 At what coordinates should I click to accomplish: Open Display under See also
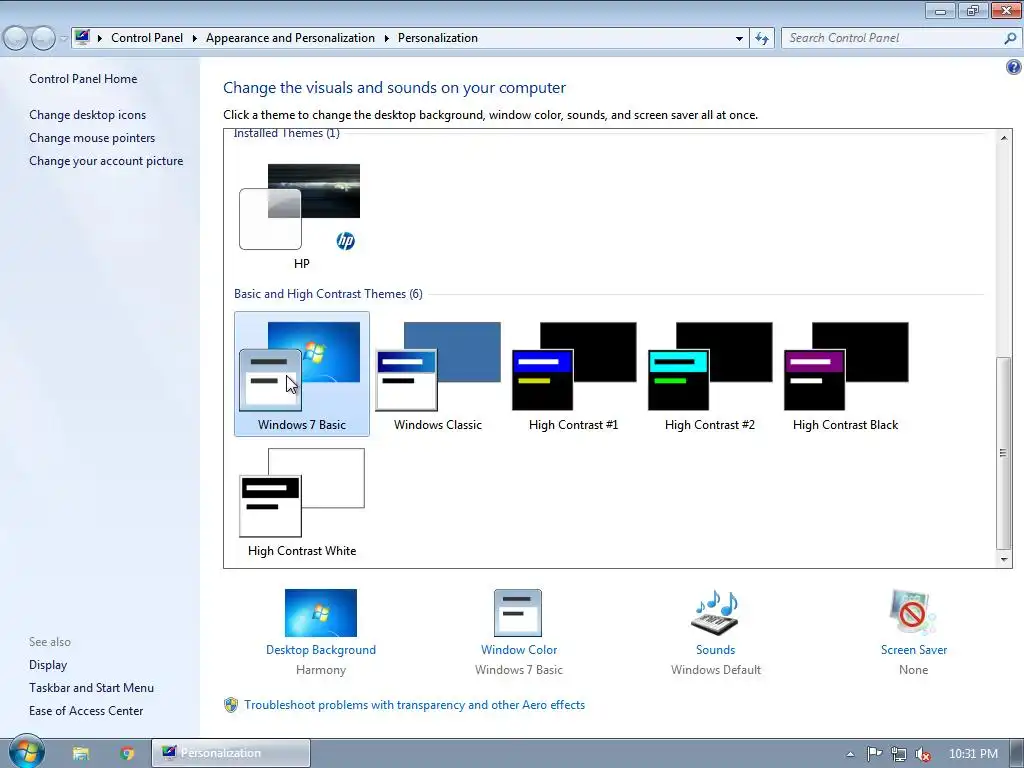click(48, 665)
